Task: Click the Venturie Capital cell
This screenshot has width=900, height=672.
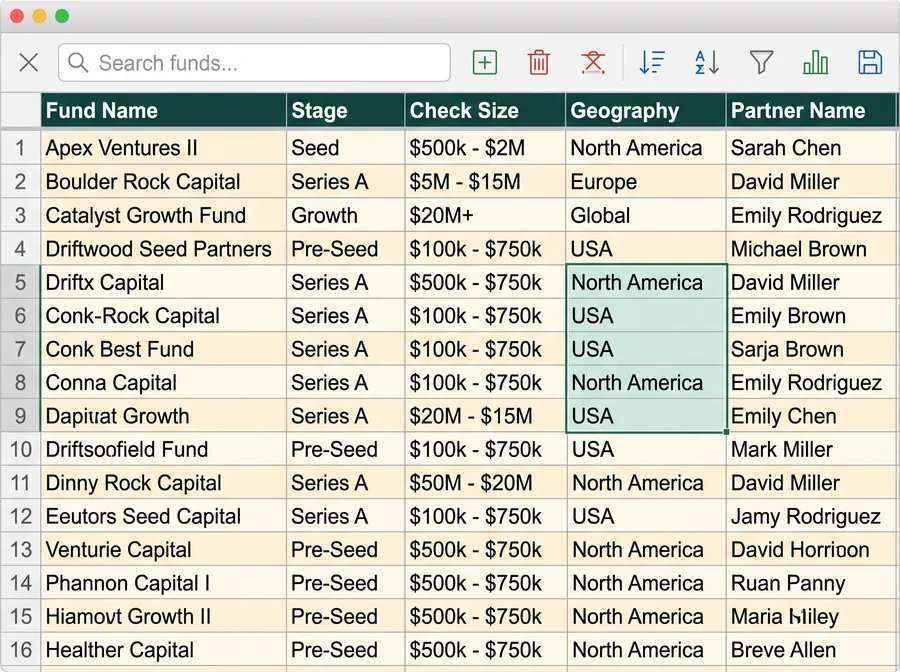Action: pyautogui.click(x=164, y=550)
